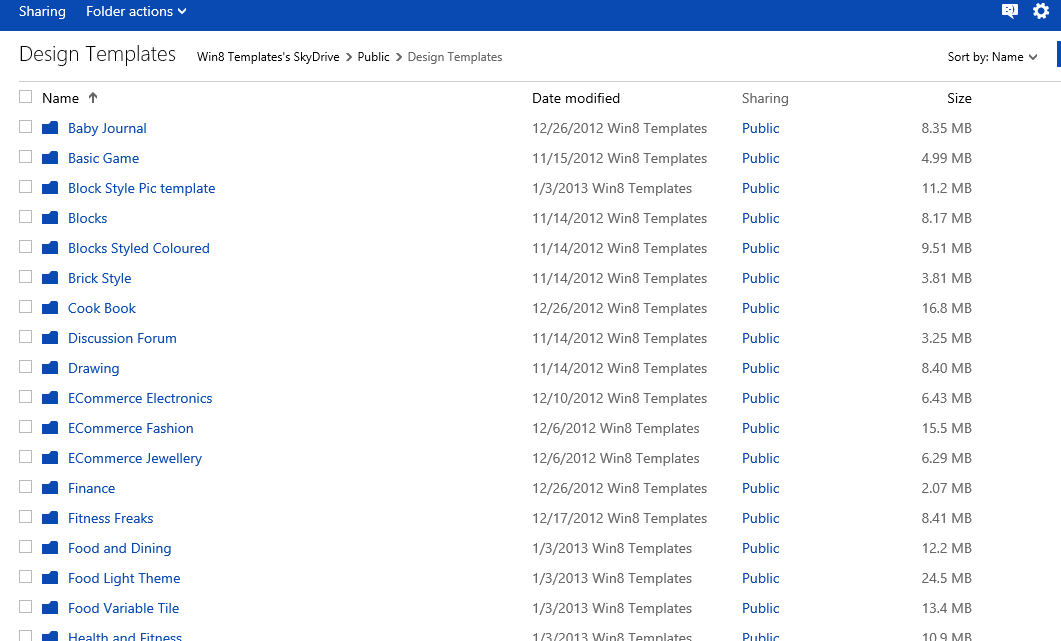Toggle the name sort arrow icon
This screenshot has width=1061, height=641.
[x=93, y=98]
